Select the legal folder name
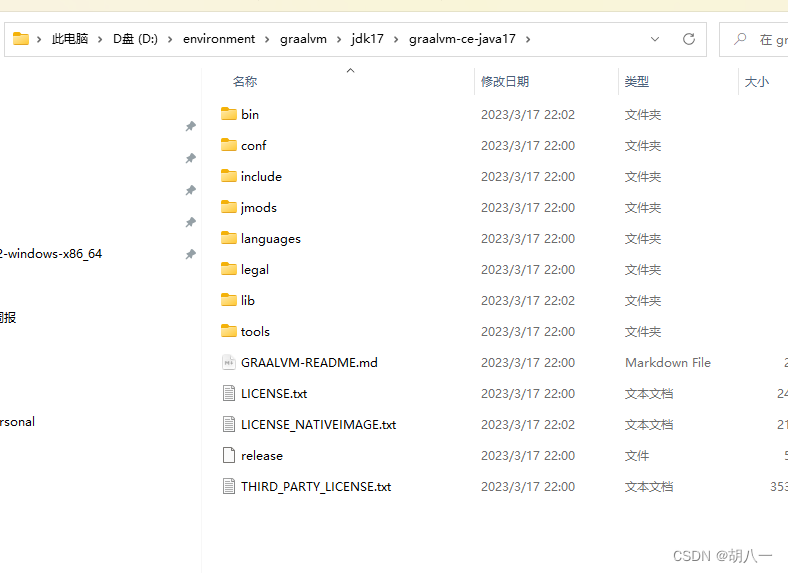The image size is (788, 573). click(255, 270)
